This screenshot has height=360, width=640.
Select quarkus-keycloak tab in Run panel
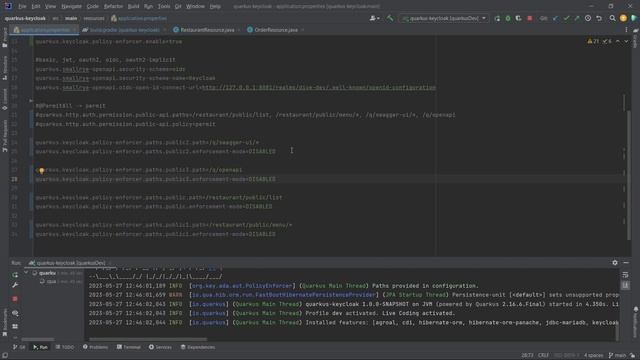pyautogui.click(x=71, y=263)
